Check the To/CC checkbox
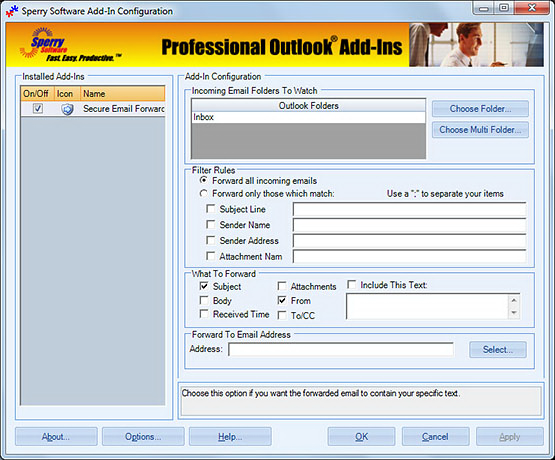The image size is (555, 460). pyautogui.click(x=282, y=315)
